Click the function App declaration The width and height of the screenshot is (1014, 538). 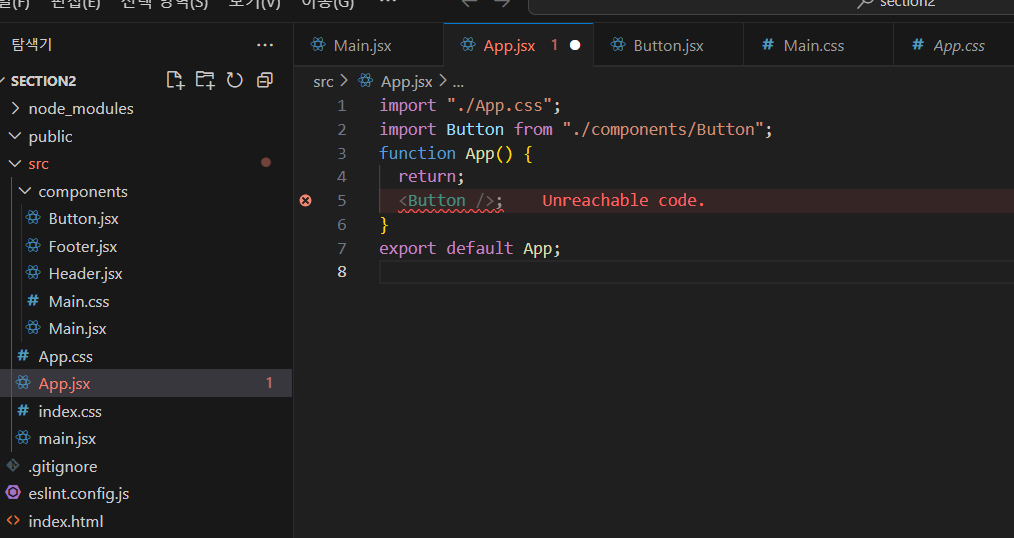click(455, 153)
